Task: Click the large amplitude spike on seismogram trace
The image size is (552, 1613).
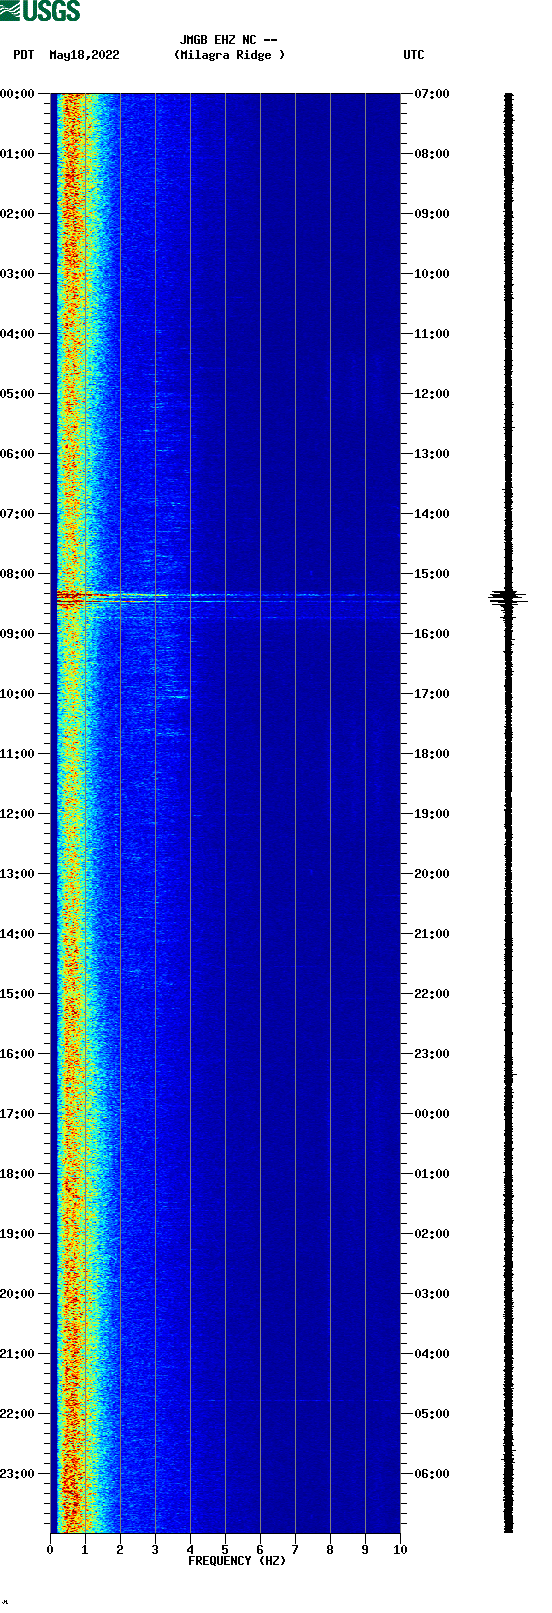Action: click(509, 597)
